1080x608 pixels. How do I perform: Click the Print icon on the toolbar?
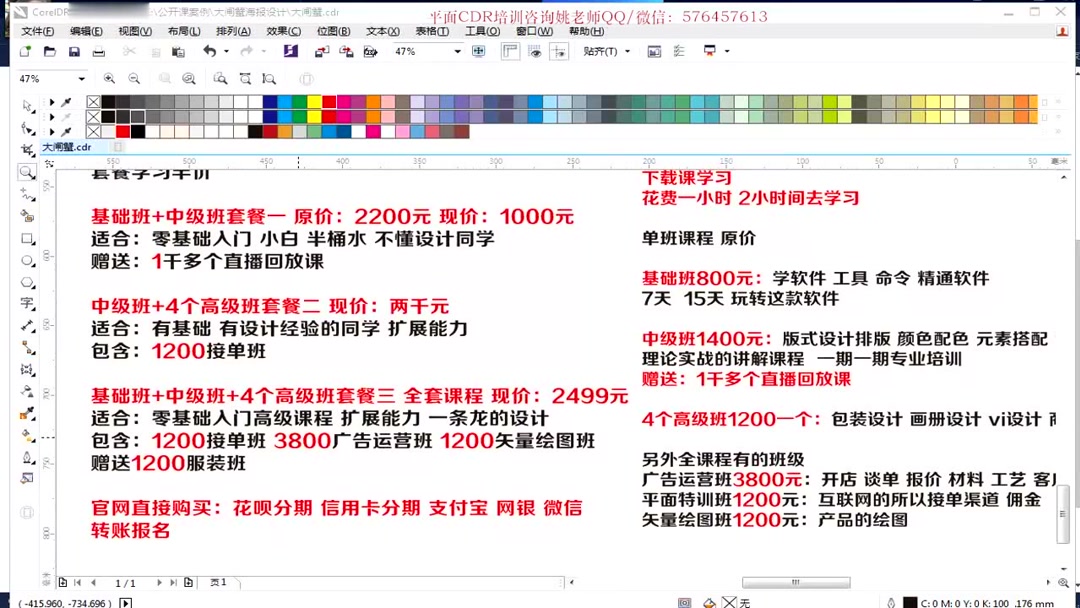98,52
